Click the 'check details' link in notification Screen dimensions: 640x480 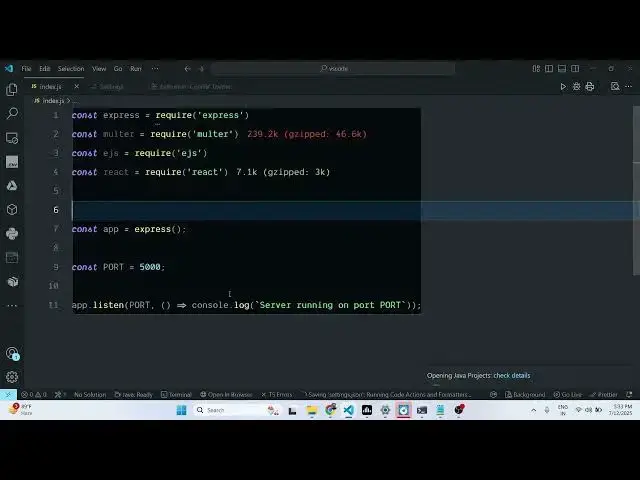coord(511,376)
